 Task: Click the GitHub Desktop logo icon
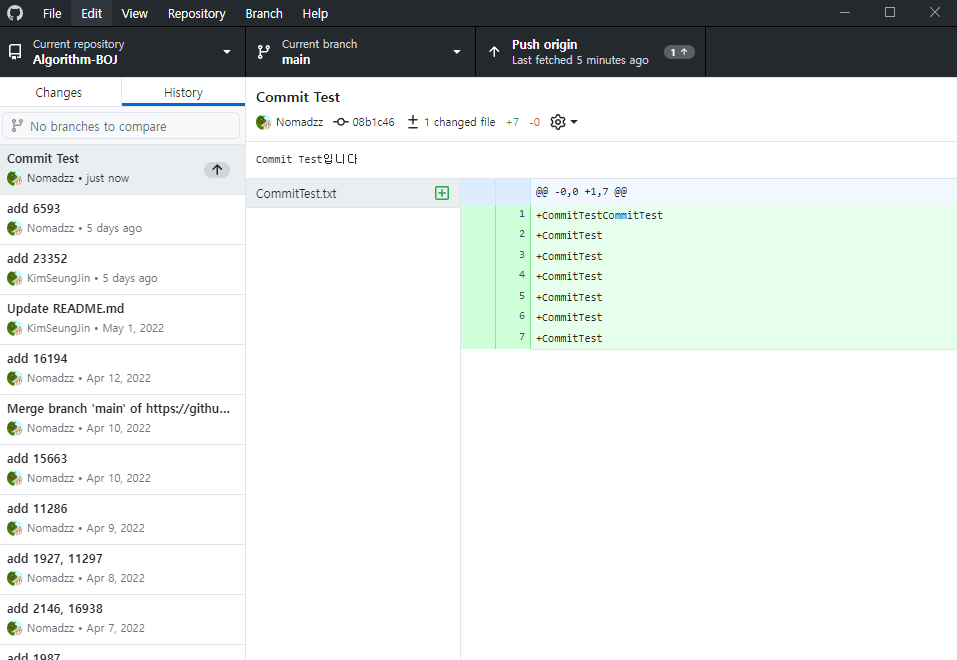pos(15,13)
